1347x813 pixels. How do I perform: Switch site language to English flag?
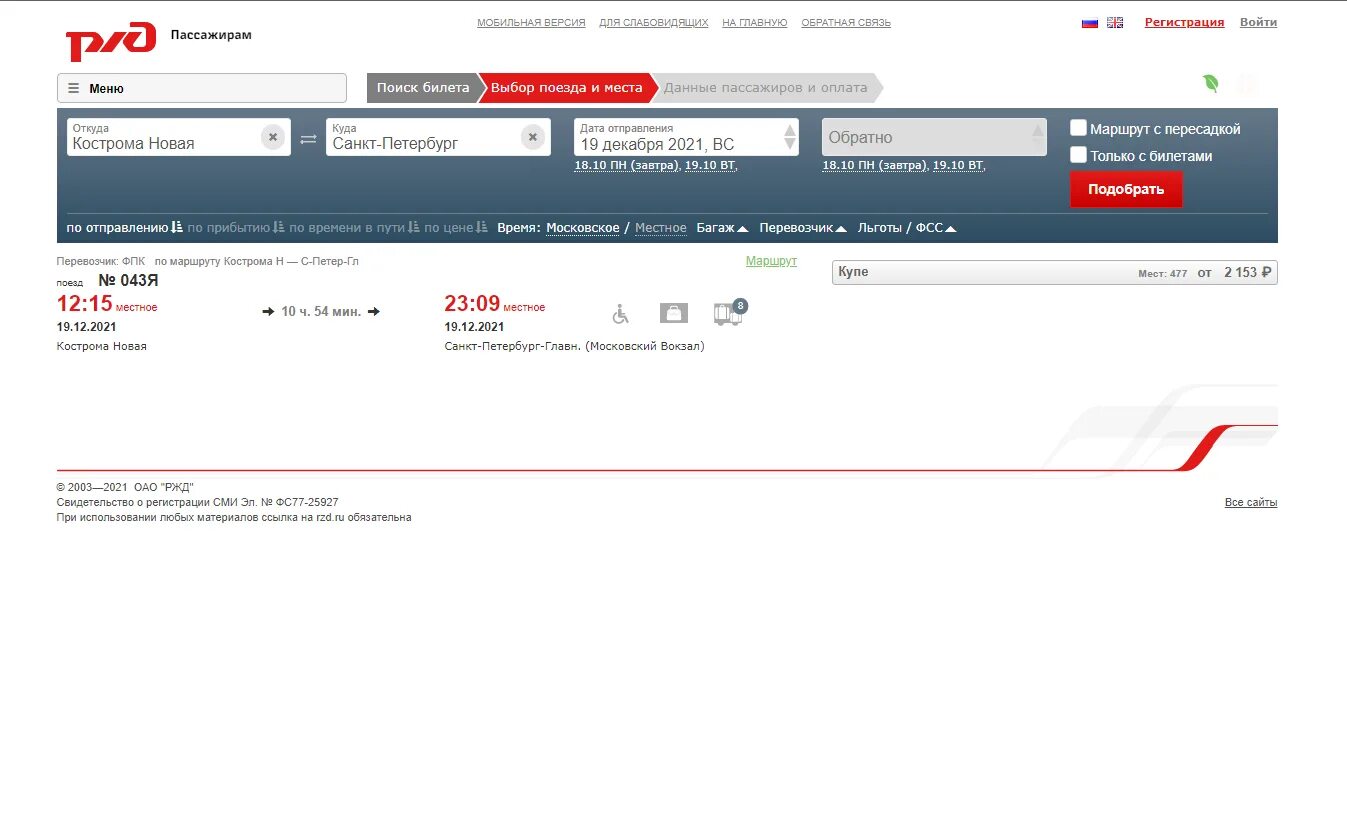pyautogui.click(x=1115, y=23)
